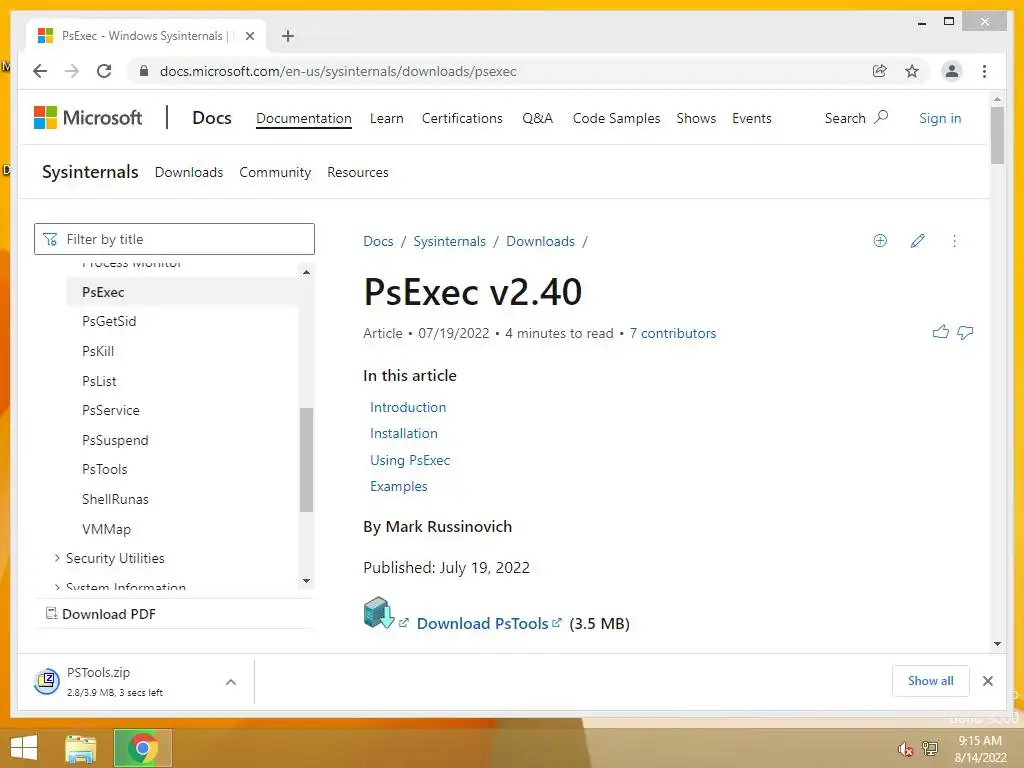Image resolution: width=1024 pixels, height=768 pixels.
Task: Open a new browser tab
Action: (x=288, y=36)
